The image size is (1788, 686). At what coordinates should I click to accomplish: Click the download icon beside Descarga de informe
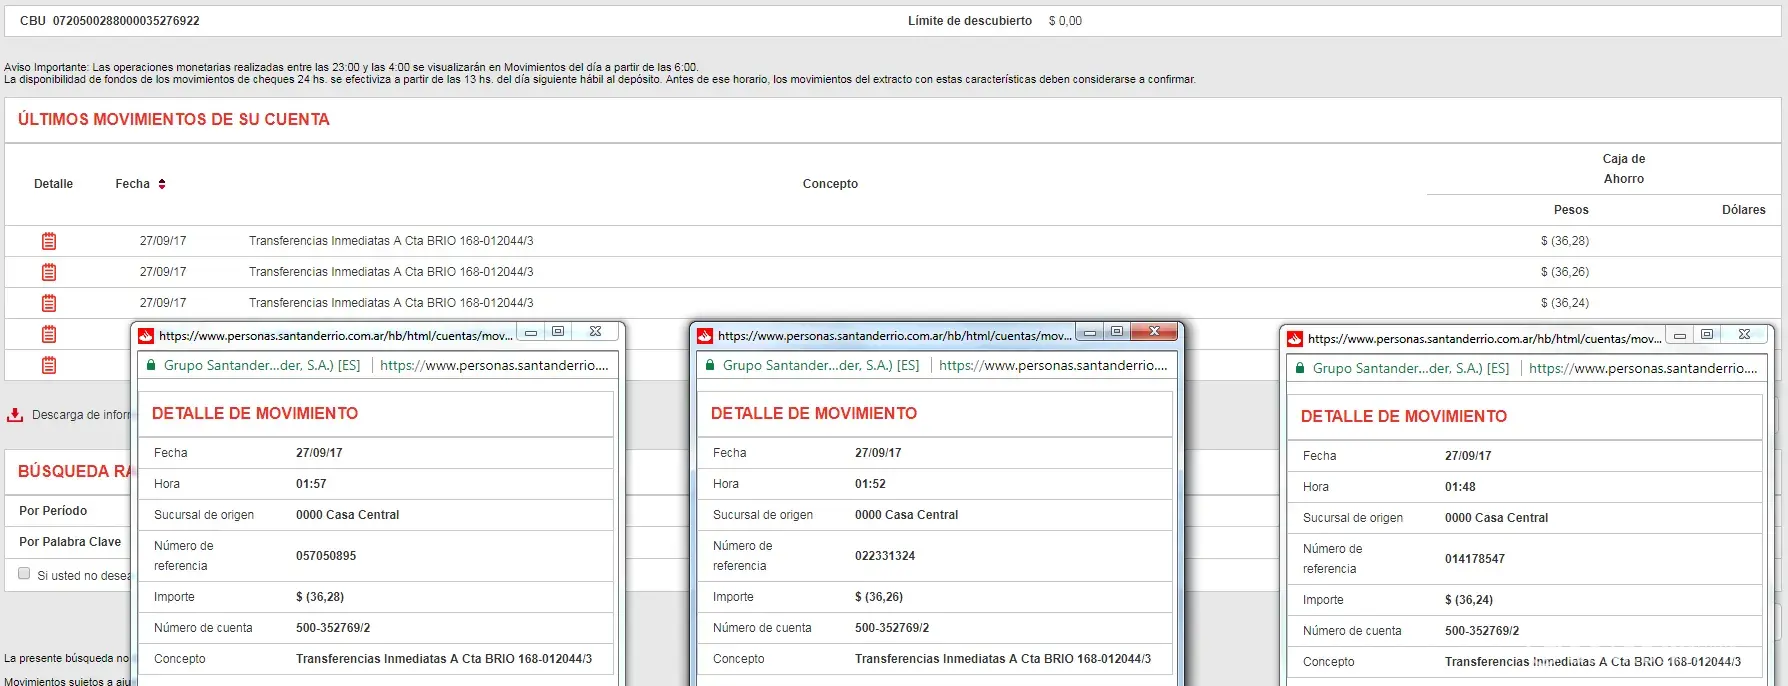[x=15, y=415]
